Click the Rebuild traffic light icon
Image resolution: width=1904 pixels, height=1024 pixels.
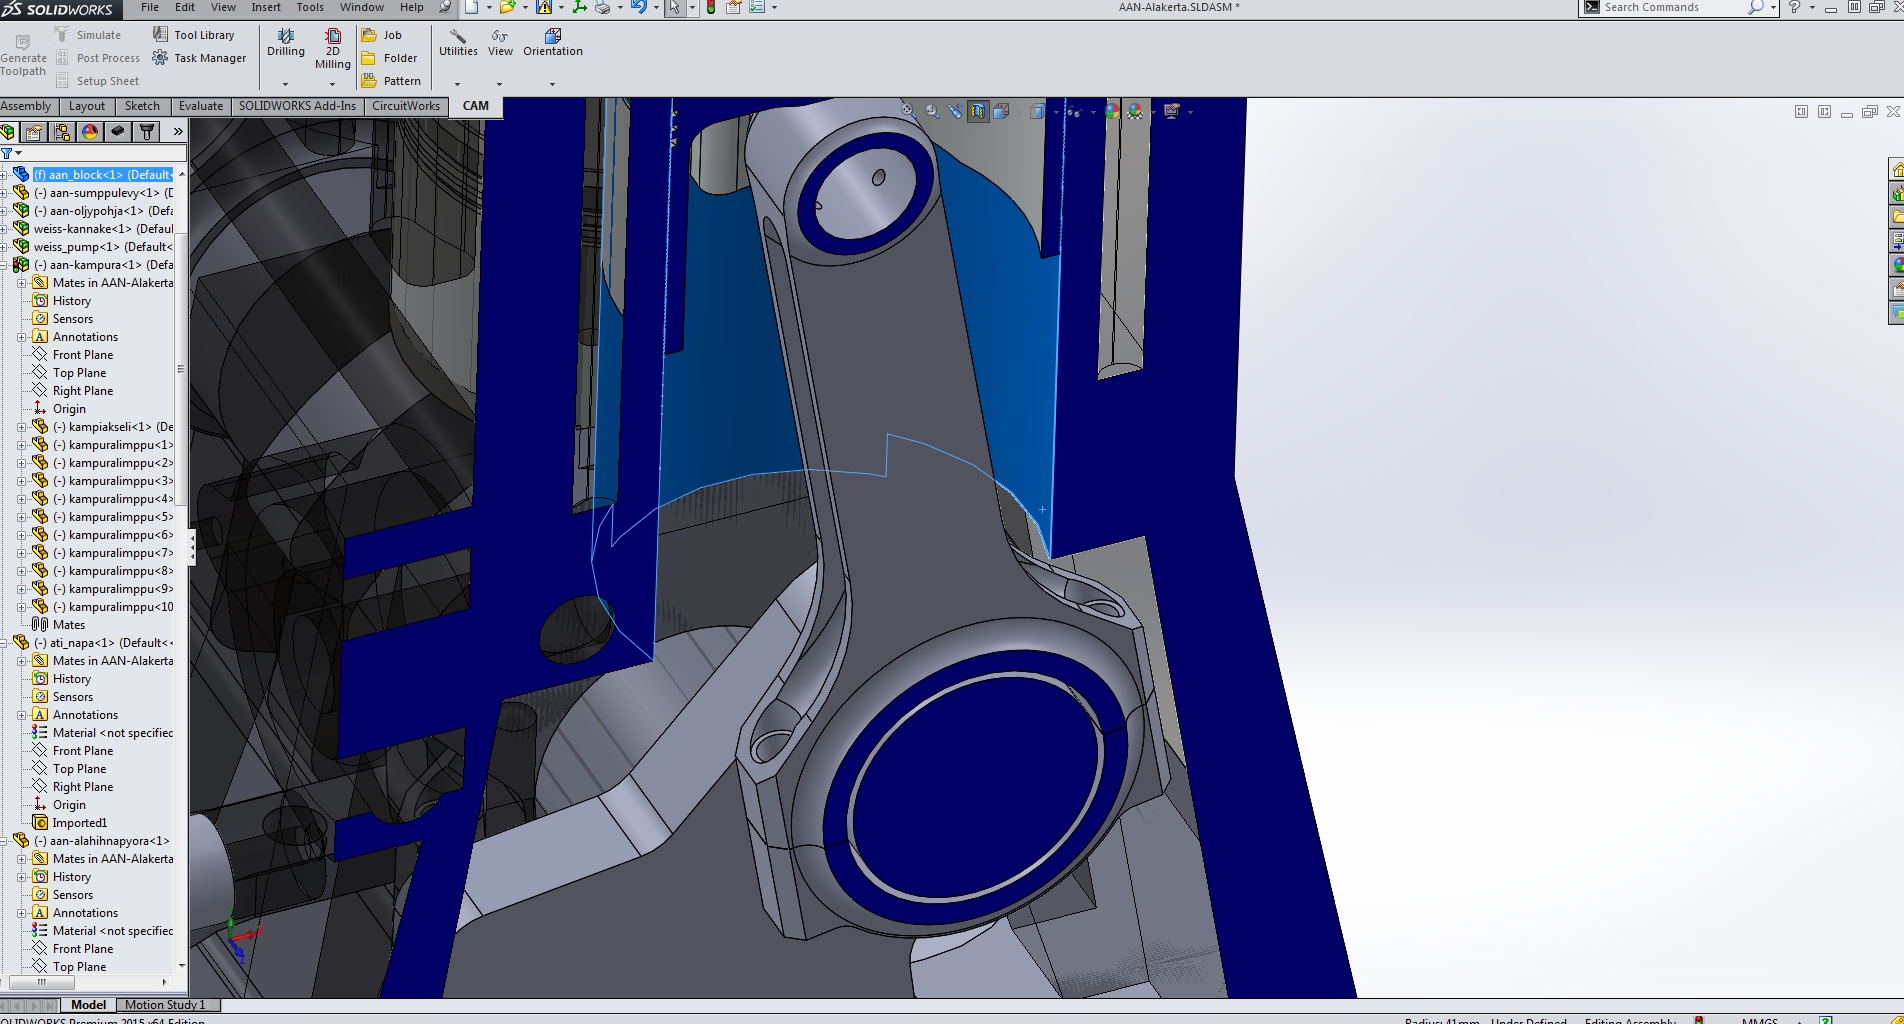(x=711, y=7)
